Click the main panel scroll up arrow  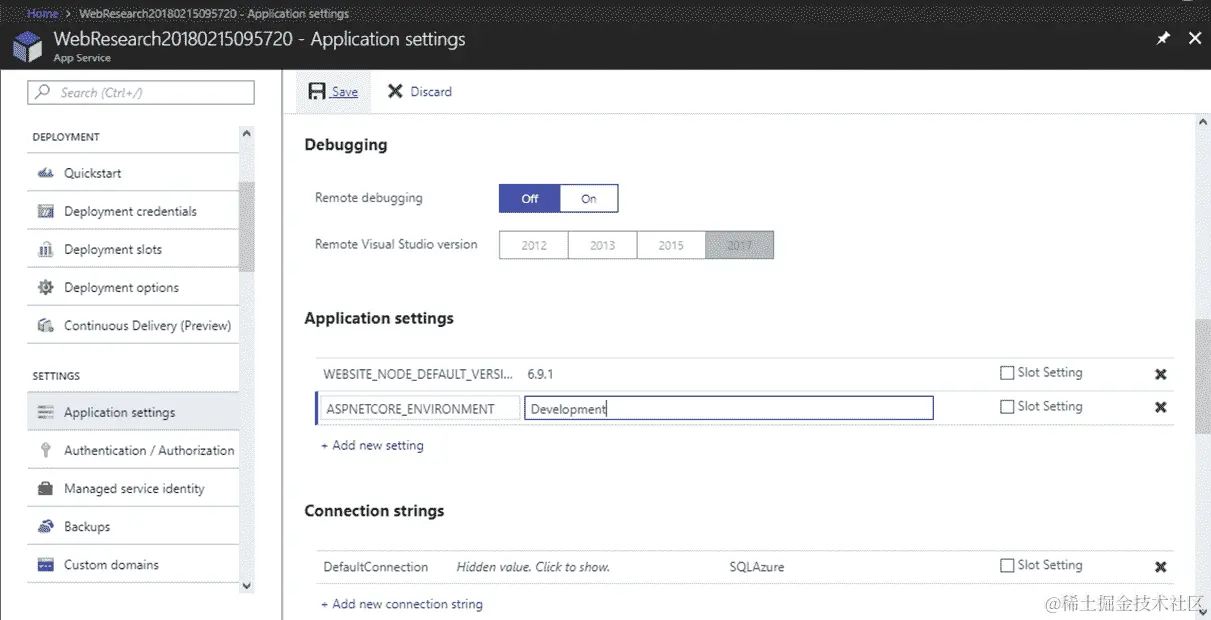pyautogui.click(x=1202, y=122)
